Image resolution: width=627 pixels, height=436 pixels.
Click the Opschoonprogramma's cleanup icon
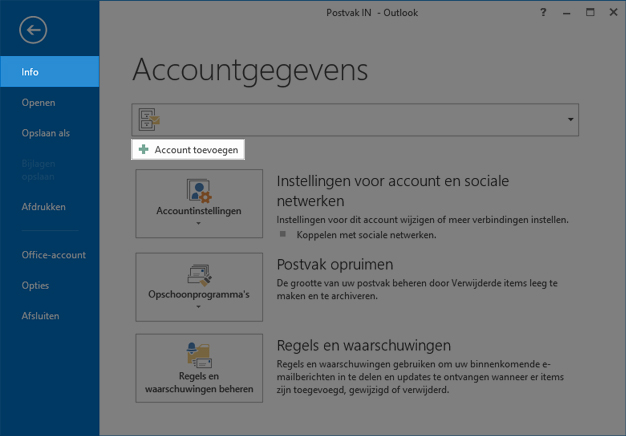point(199,275)
